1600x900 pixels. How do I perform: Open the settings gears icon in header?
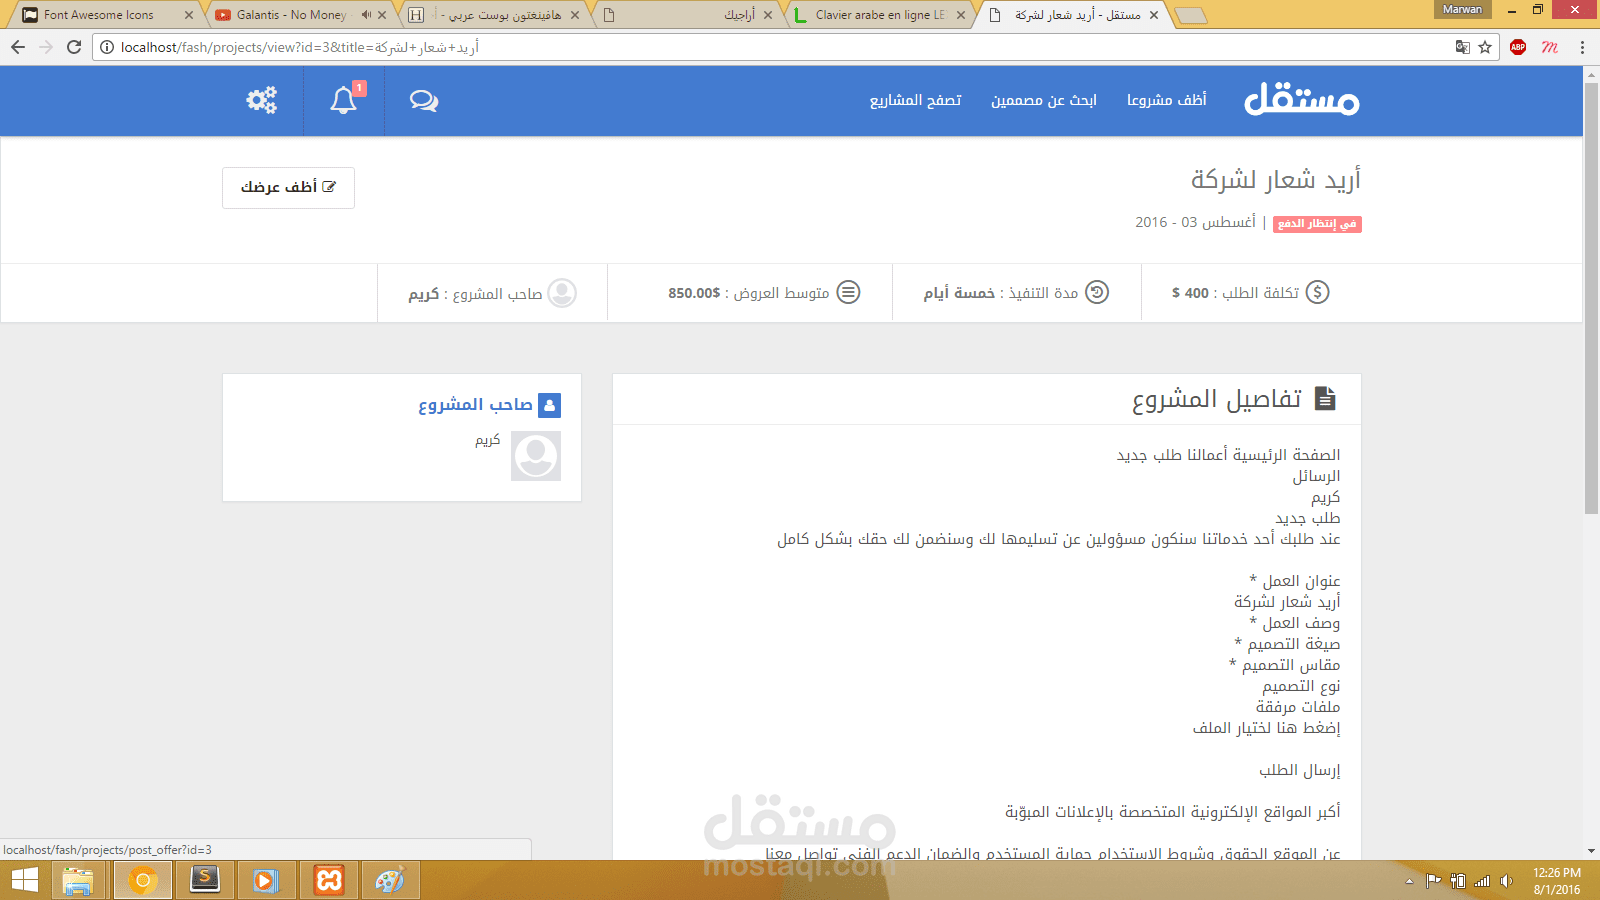coord(262,100)
